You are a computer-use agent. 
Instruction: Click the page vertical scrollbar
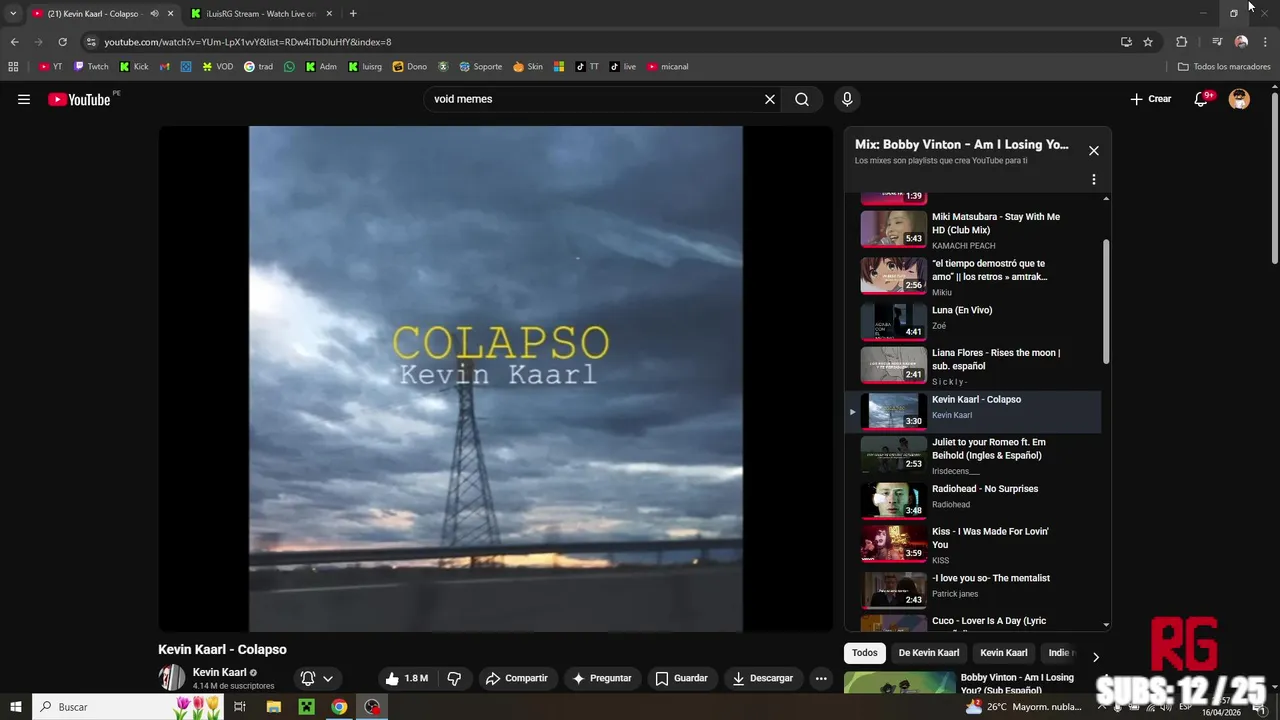point(1274,180)
